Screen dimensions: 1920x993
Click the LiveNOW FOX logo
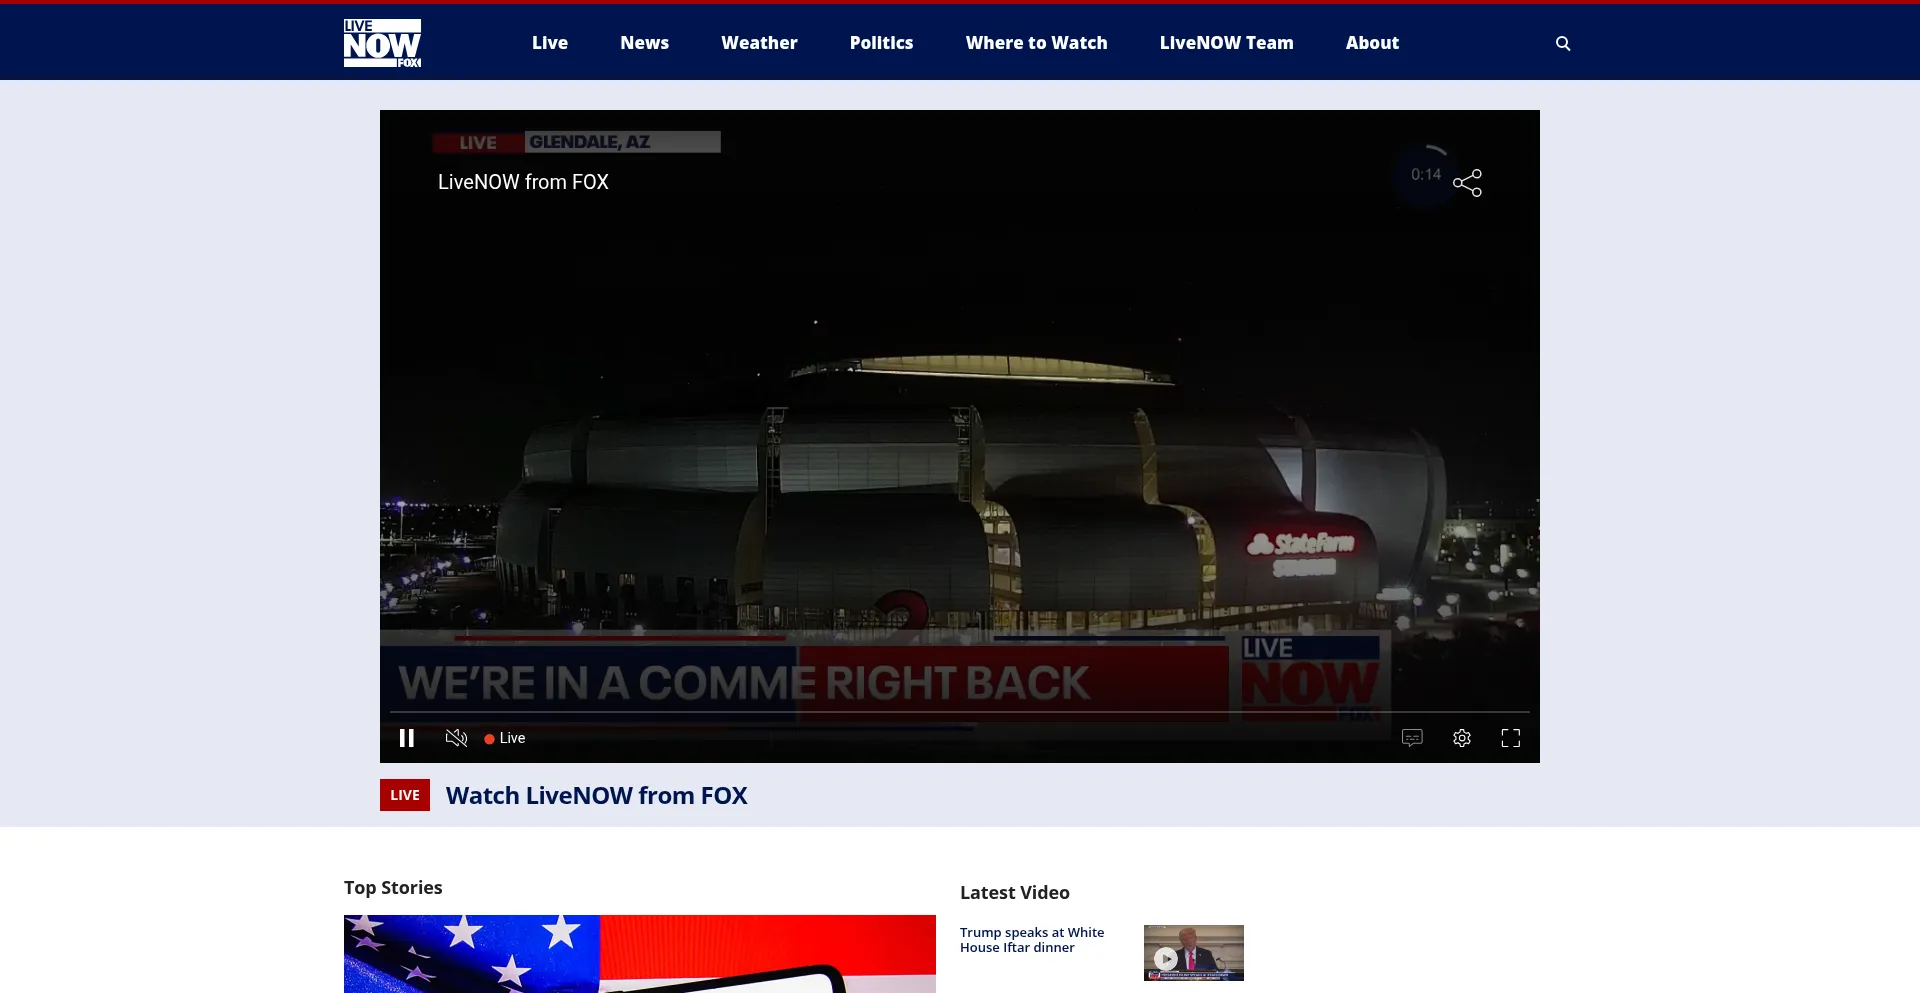382,43
